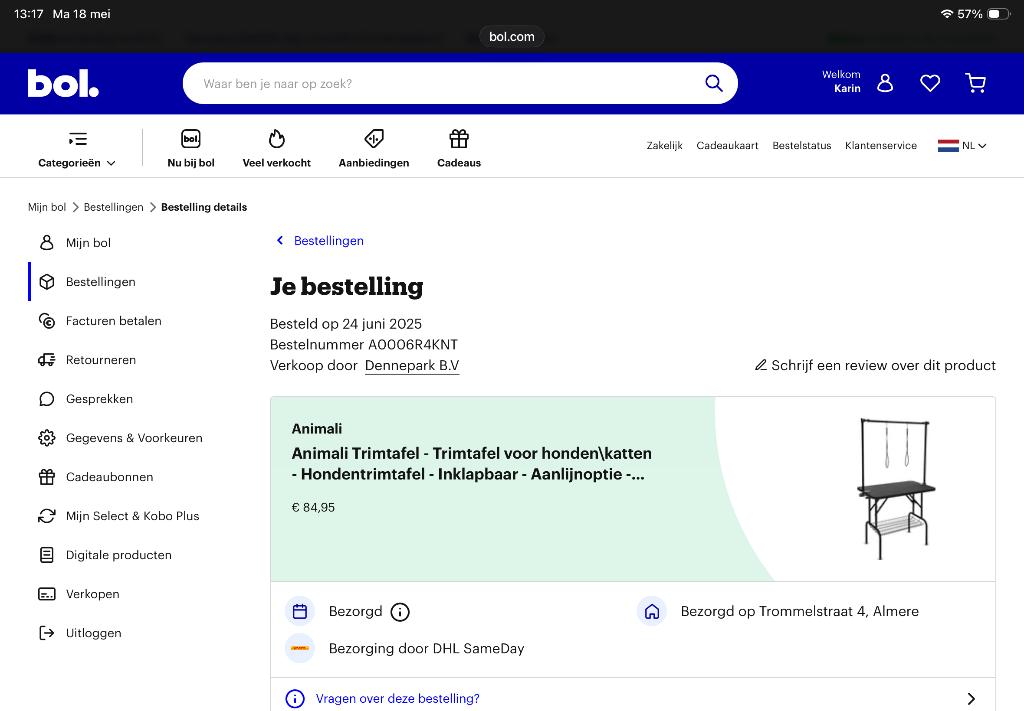1024x711 pixels.
Task: Click the bol.com address bar
Action: click(512, 37)
